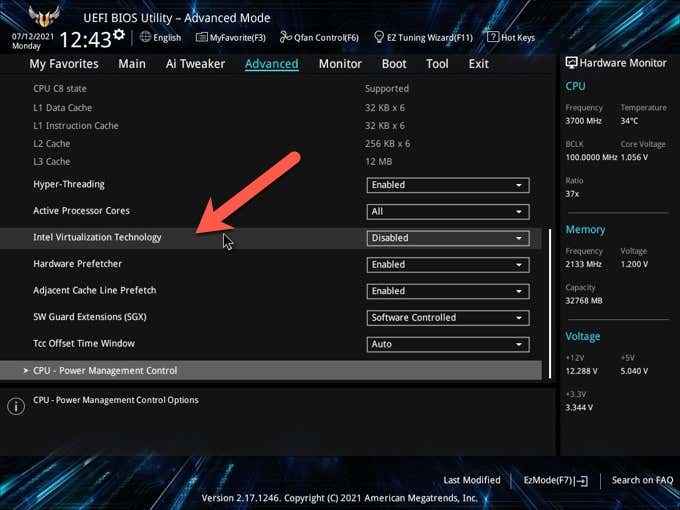Viewport: 680px width, 510px height.
Task: Click the 12:43 clock display
Action: pyautogui.click(x=85, y=40)
